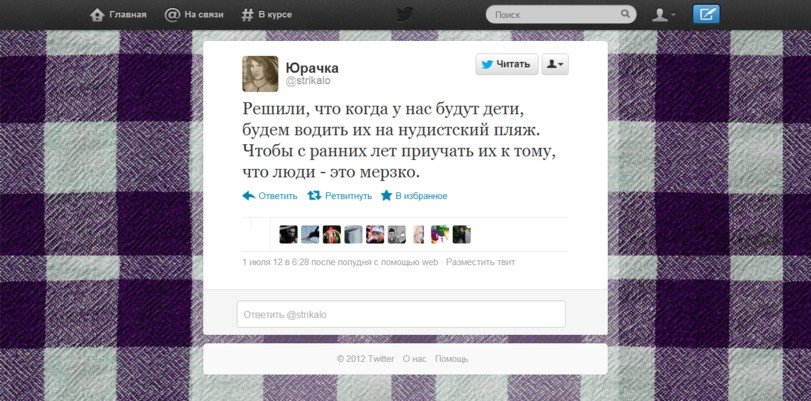
Task: Open the На связи tab
Action: (x=194, y=14)
